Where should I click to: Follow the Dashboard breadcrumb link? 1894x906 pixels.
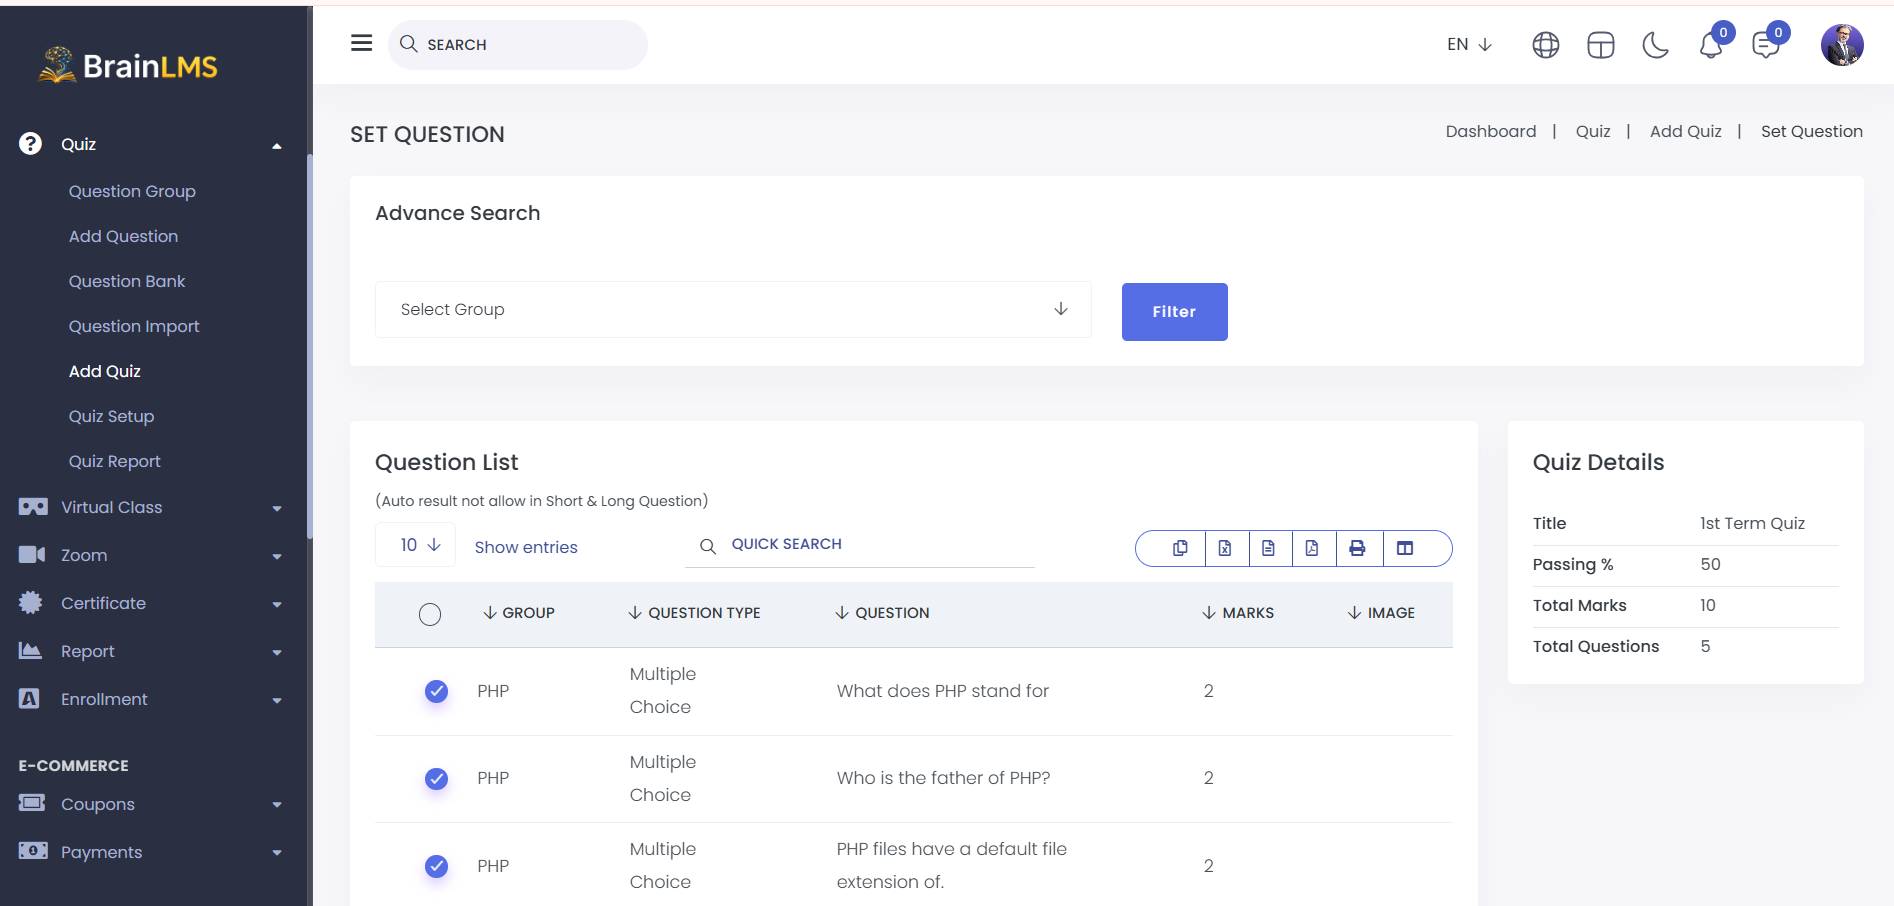point(1490,131)
